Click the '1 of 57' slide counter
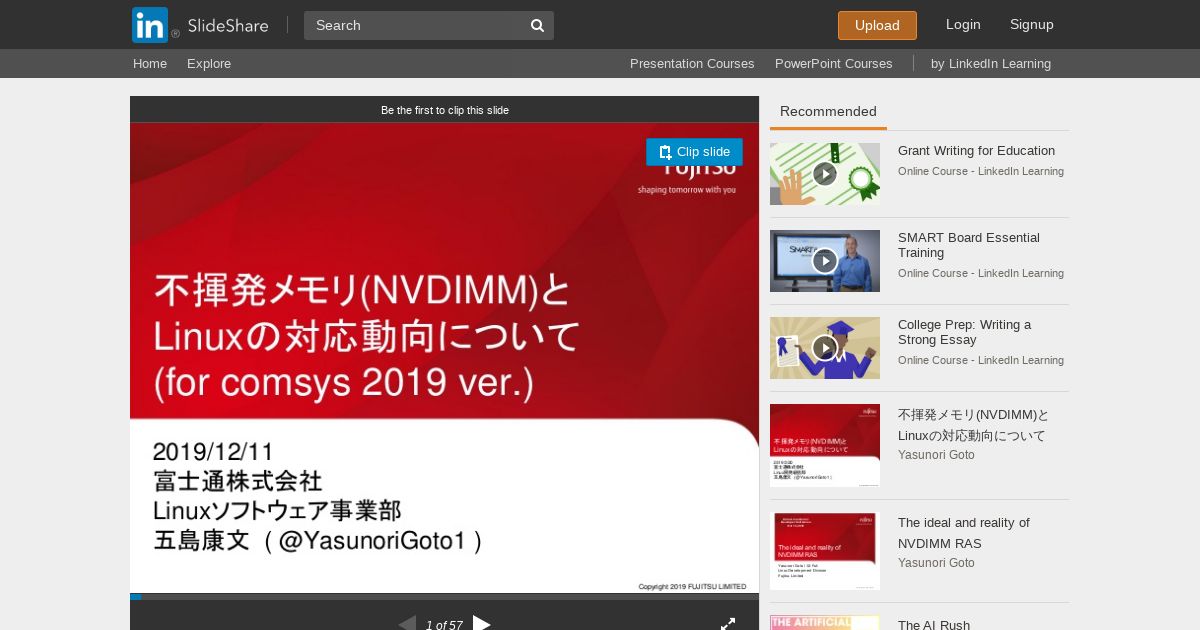This screenshot has height=630, width=1200. click(x=444, y=625)
